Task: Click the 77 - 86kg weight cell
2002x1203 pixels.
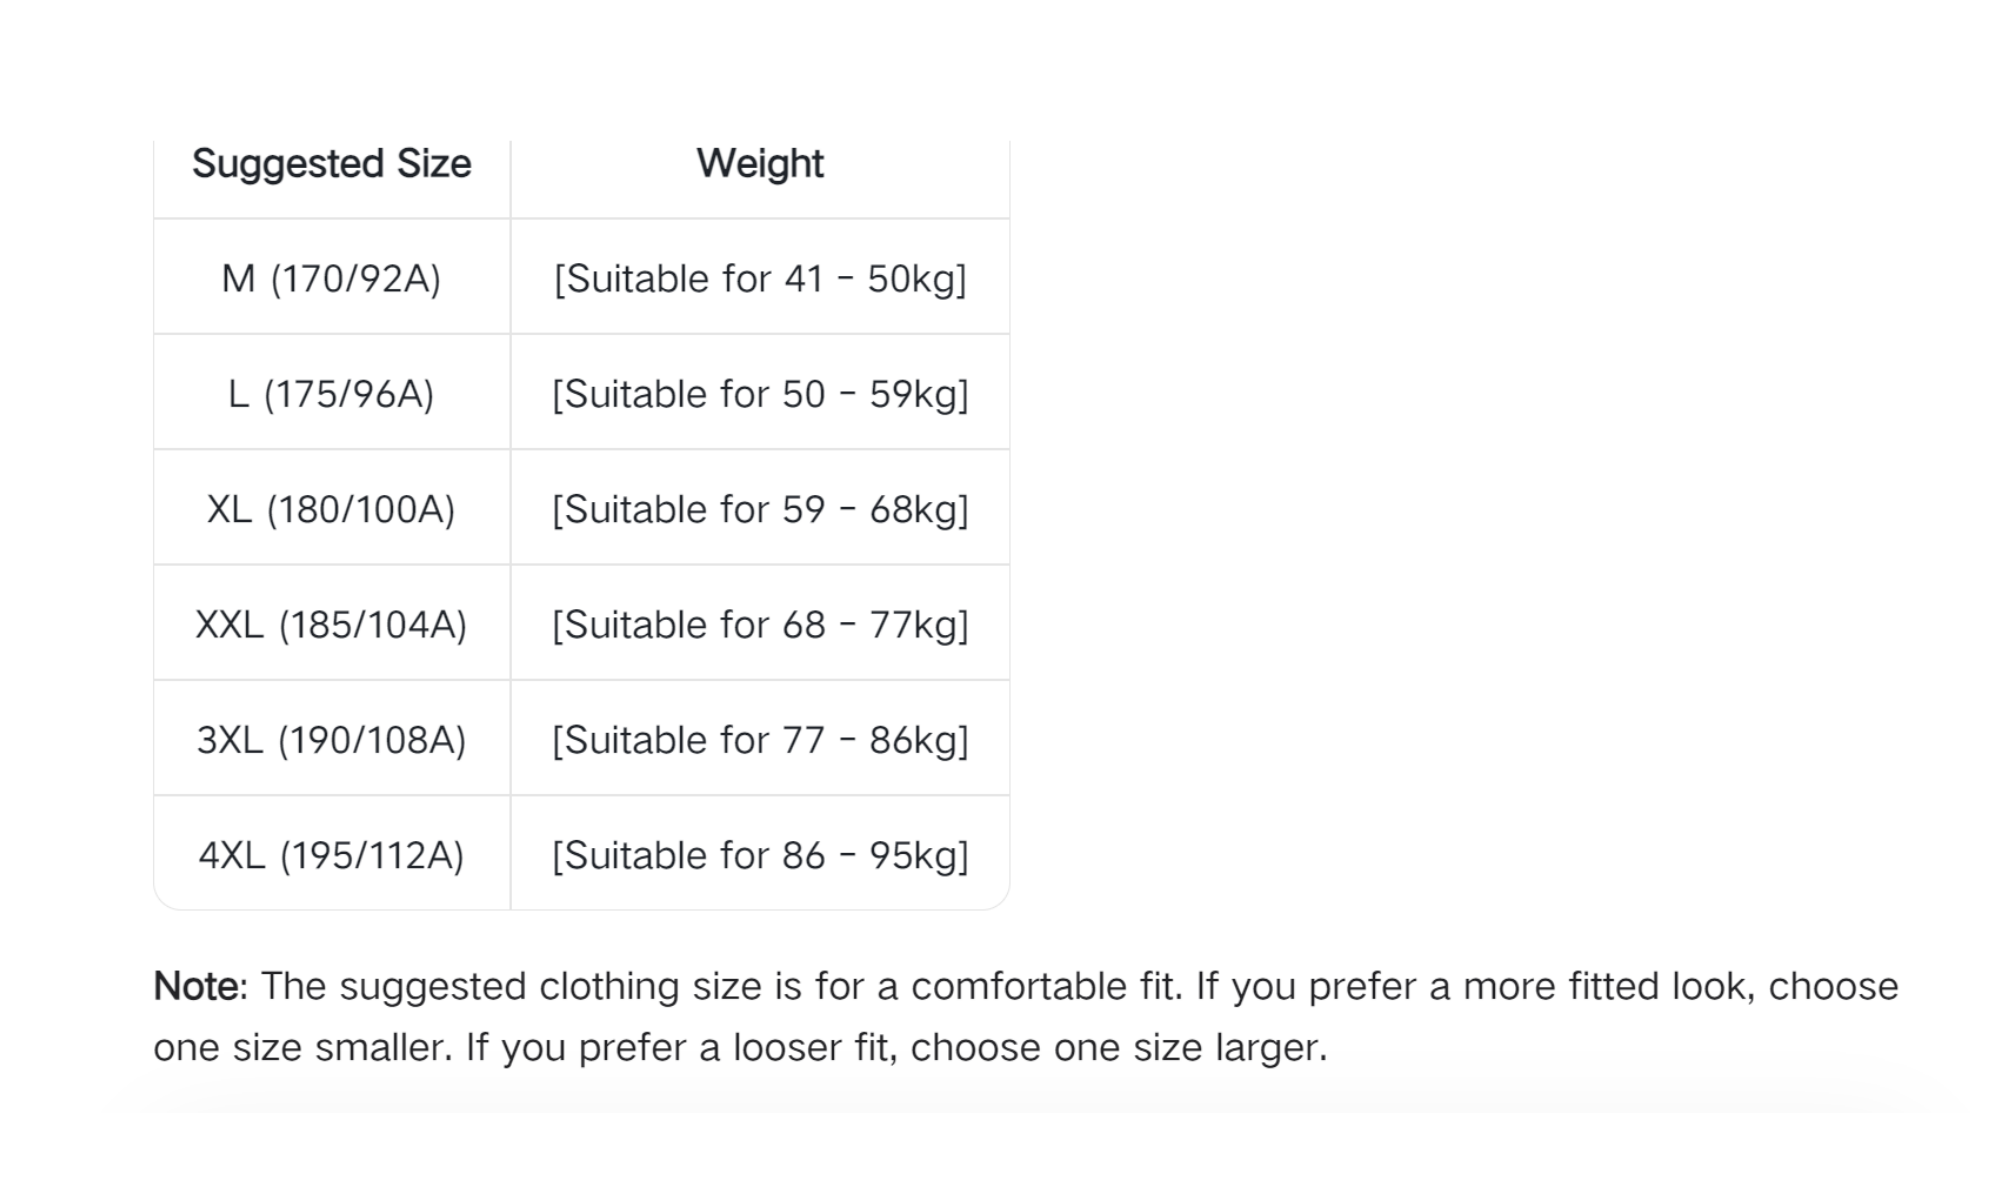Action: [x=760, y=740]
